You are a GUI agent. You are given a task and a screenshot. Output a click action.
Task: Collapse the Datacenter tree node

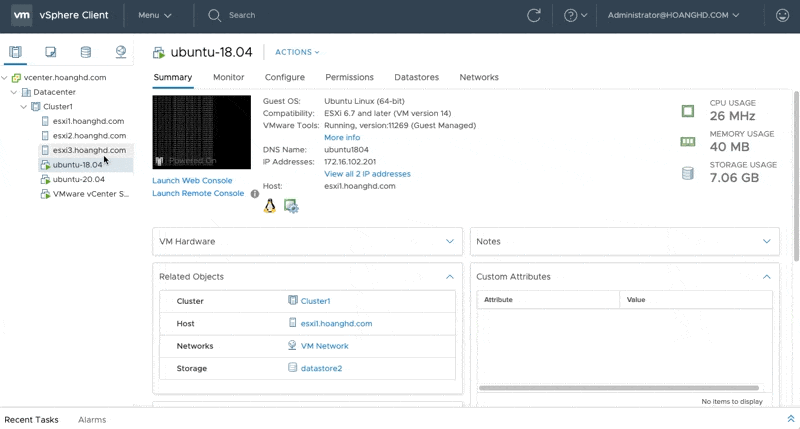pyautogui.click(x=14, y=92)
